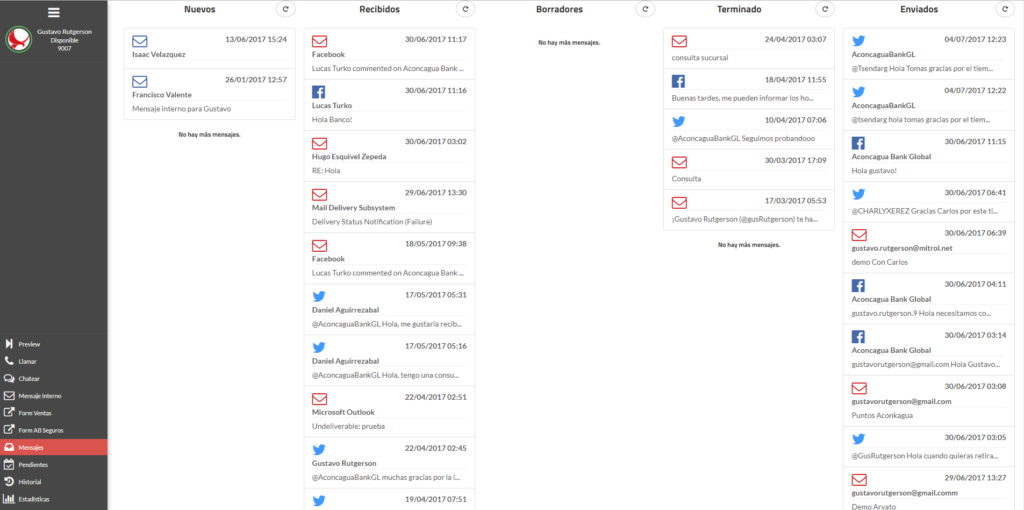Open Chatear from the sidebar
1024x510 pixels.
point(29,378)
